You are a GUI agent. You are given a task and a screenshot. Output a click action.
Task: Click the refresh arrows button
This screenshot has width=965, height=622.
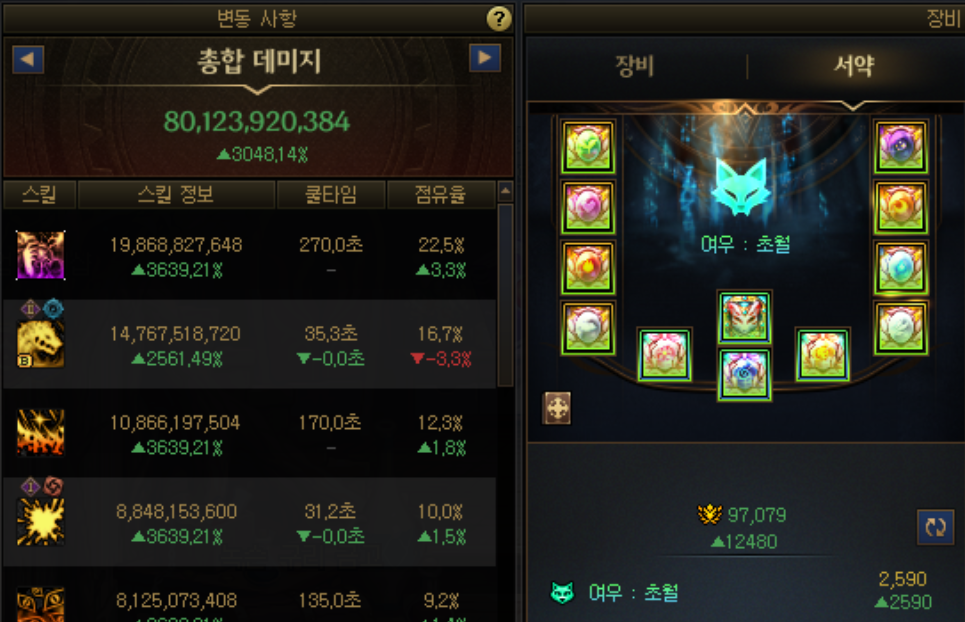tap(935, 527)
